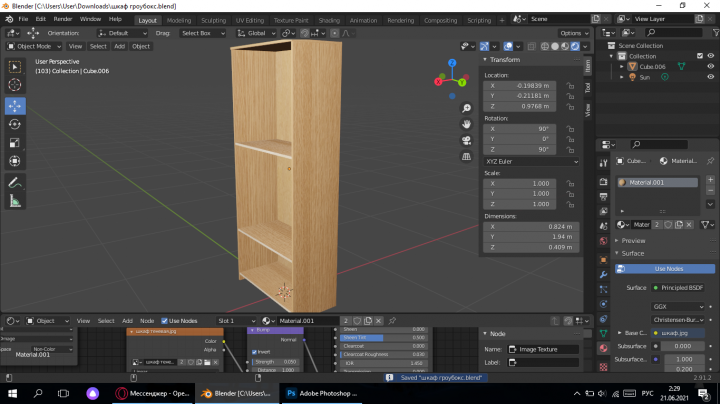Click the zoom magnifier in viewport
This screenshot has width=720, height=404.
467,108
